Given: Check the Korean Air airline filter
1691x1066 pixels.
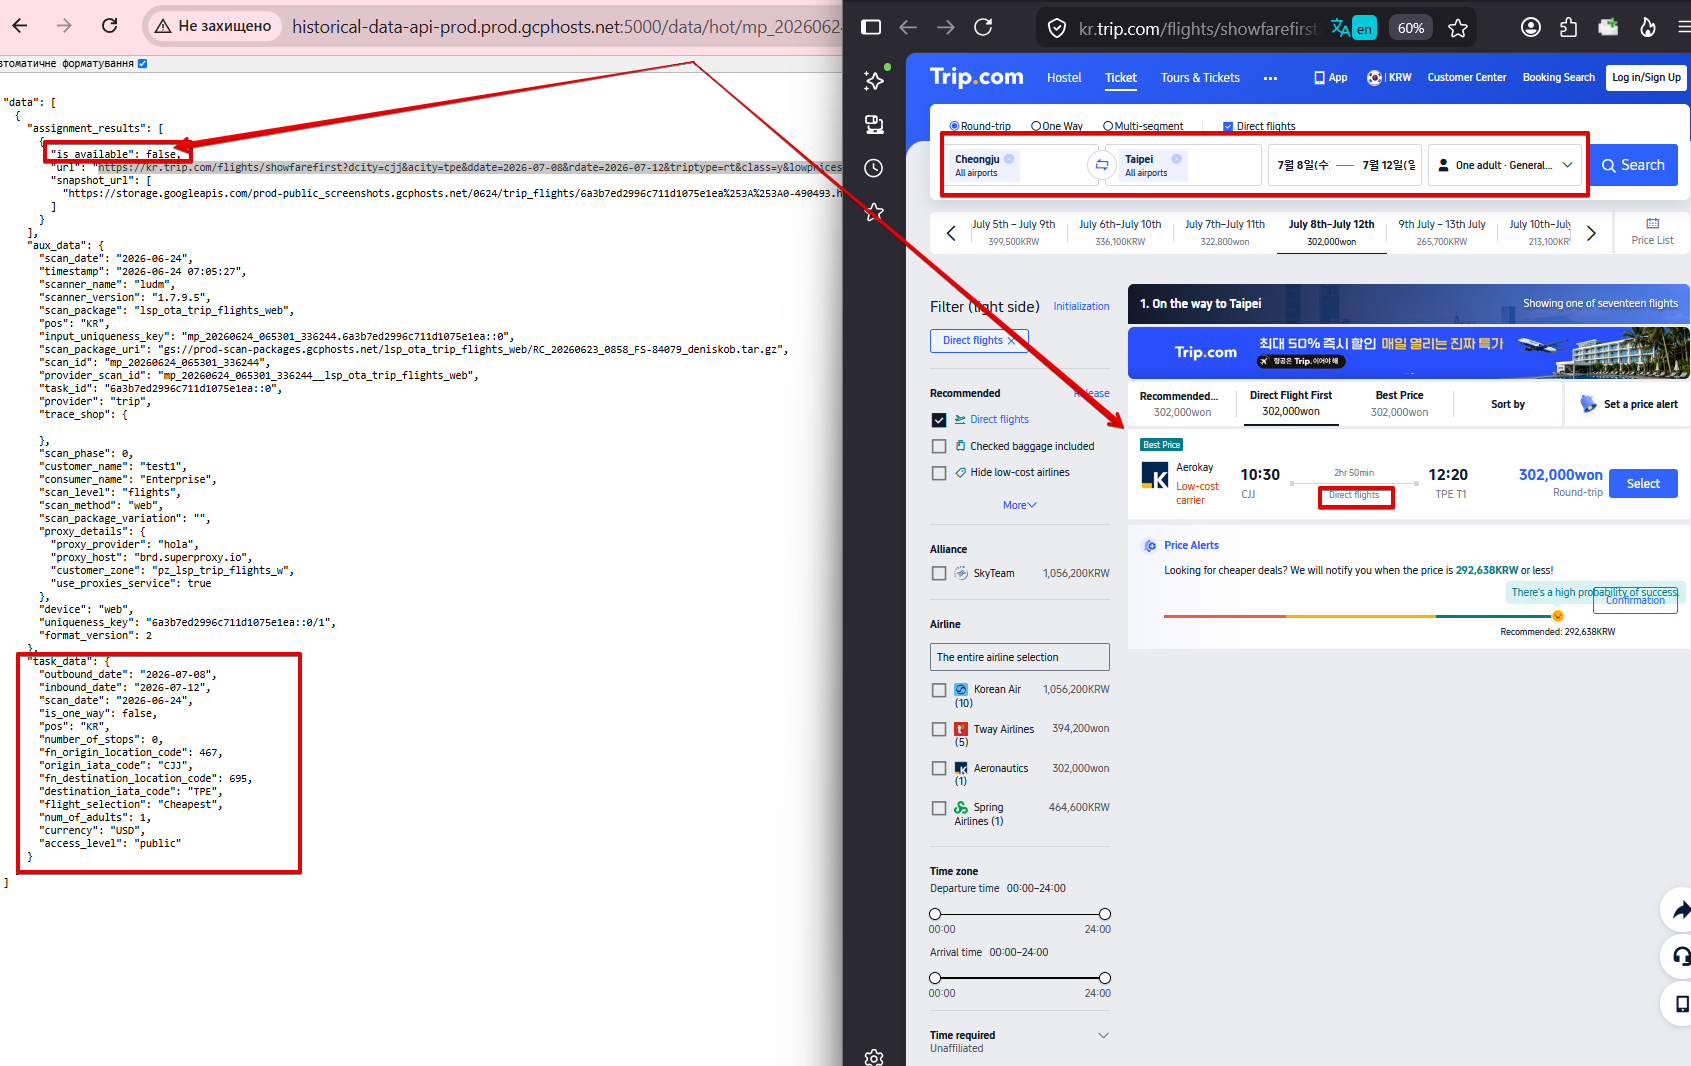Looking at the screenshot, I should pyautogui.click(x=939, y=690).
